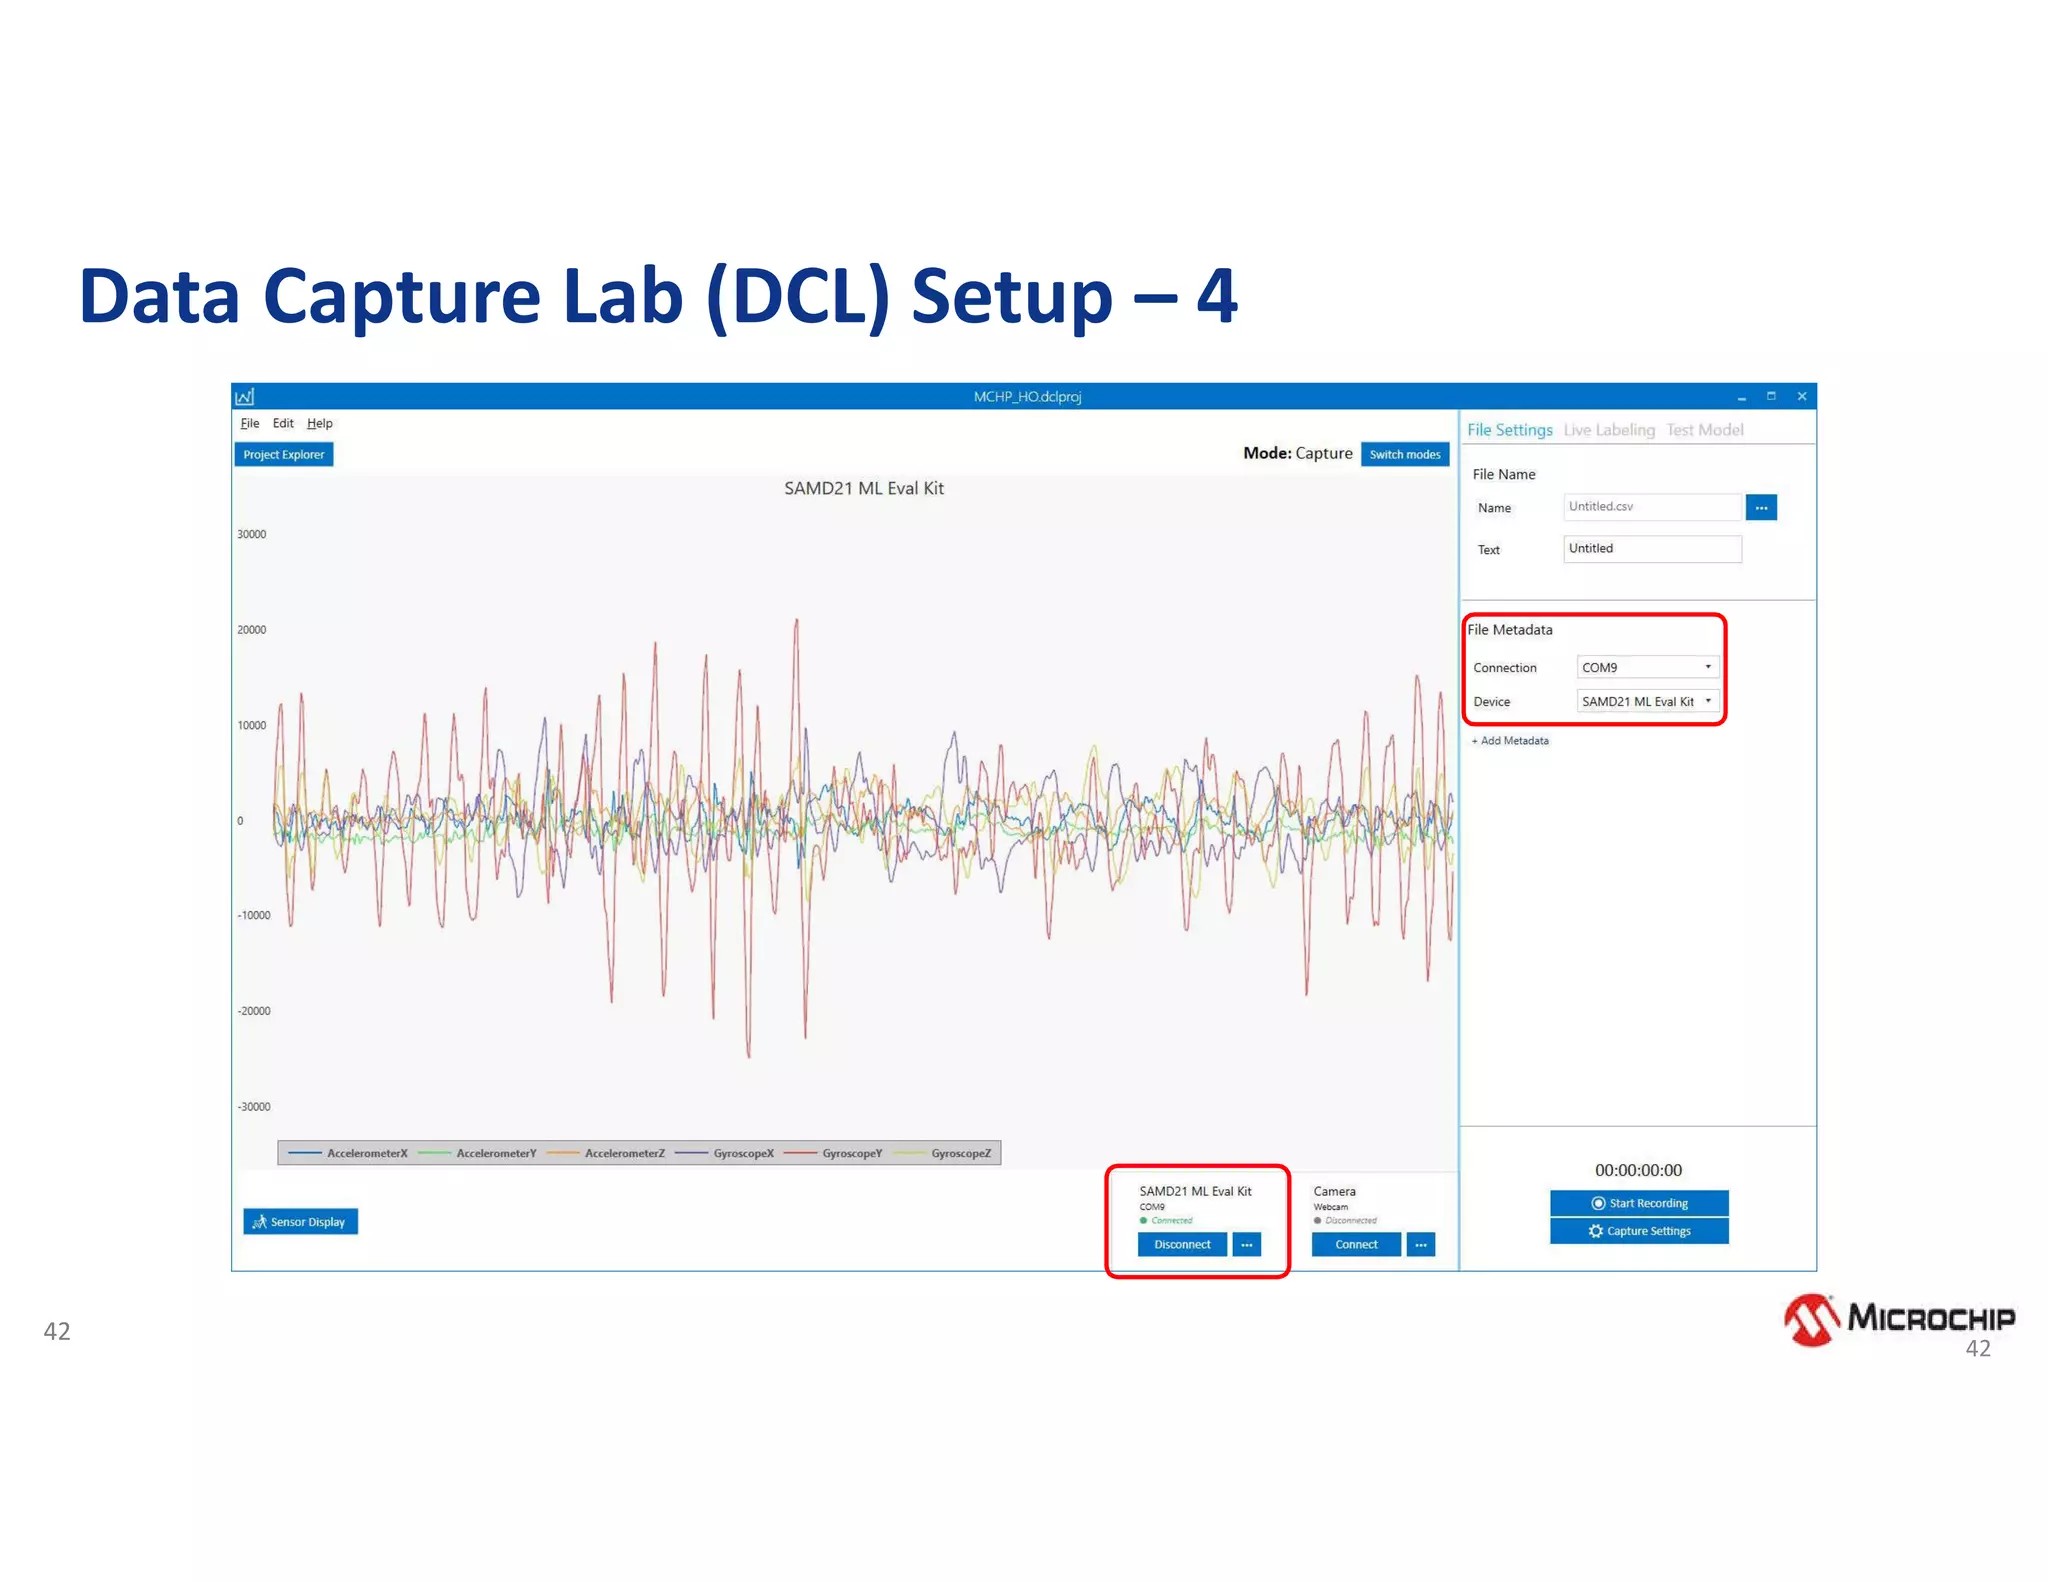Click the AccelerometerX legend entry
The height and width of the screenshot is (1582, 2048).
pyautogui.click(x=347, y=1154)
